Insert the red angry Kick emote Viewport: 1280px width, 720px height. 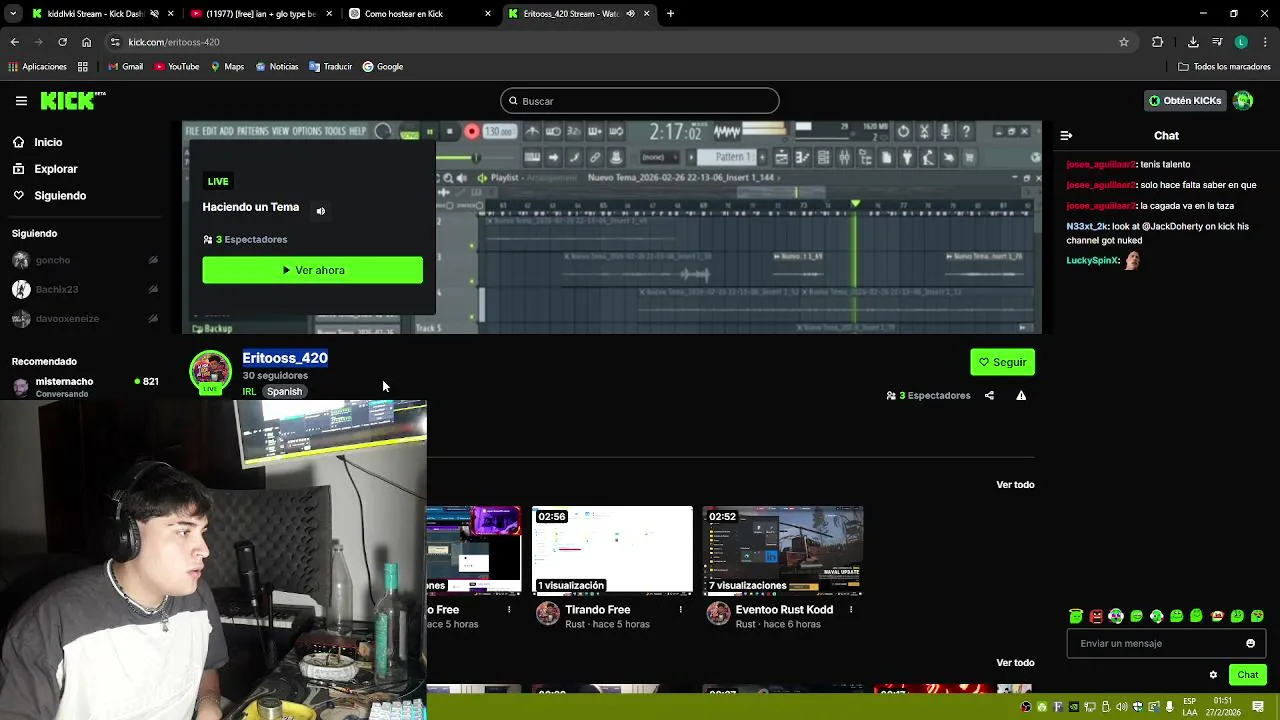coord(1096,616)
